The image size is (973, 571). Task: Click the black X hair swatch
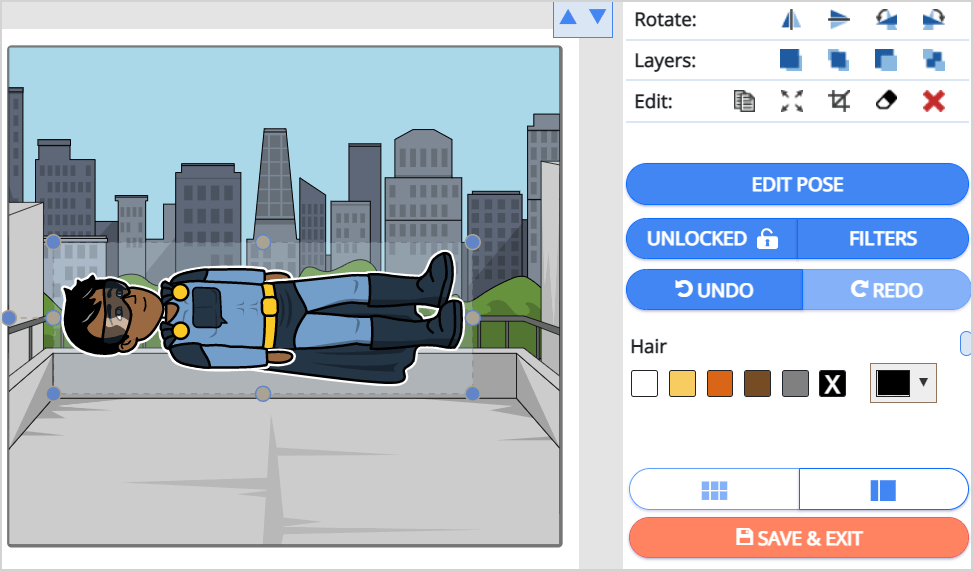tap(833, 384)
